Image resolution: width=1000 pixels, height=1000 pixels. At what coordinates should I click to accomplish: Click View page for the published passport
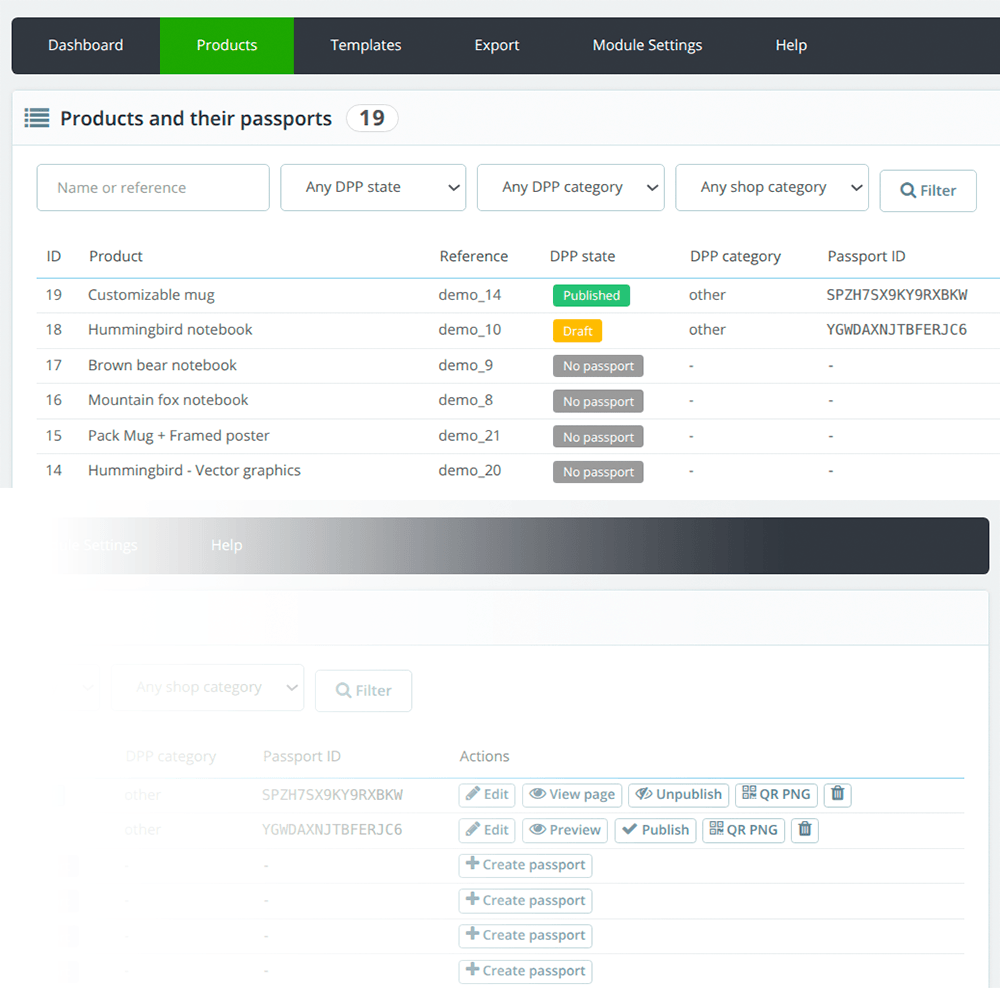point(572,795)
